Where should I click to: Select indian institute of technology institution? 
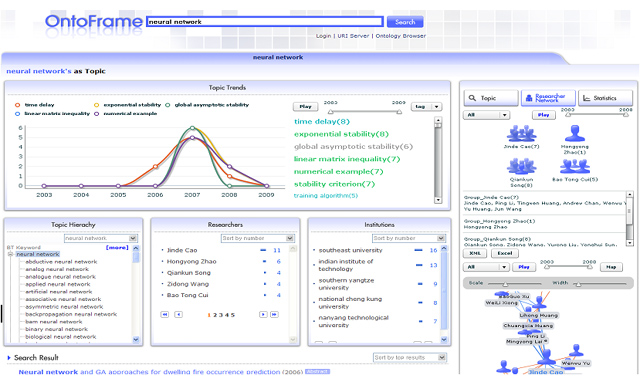[x=346, y=265]
